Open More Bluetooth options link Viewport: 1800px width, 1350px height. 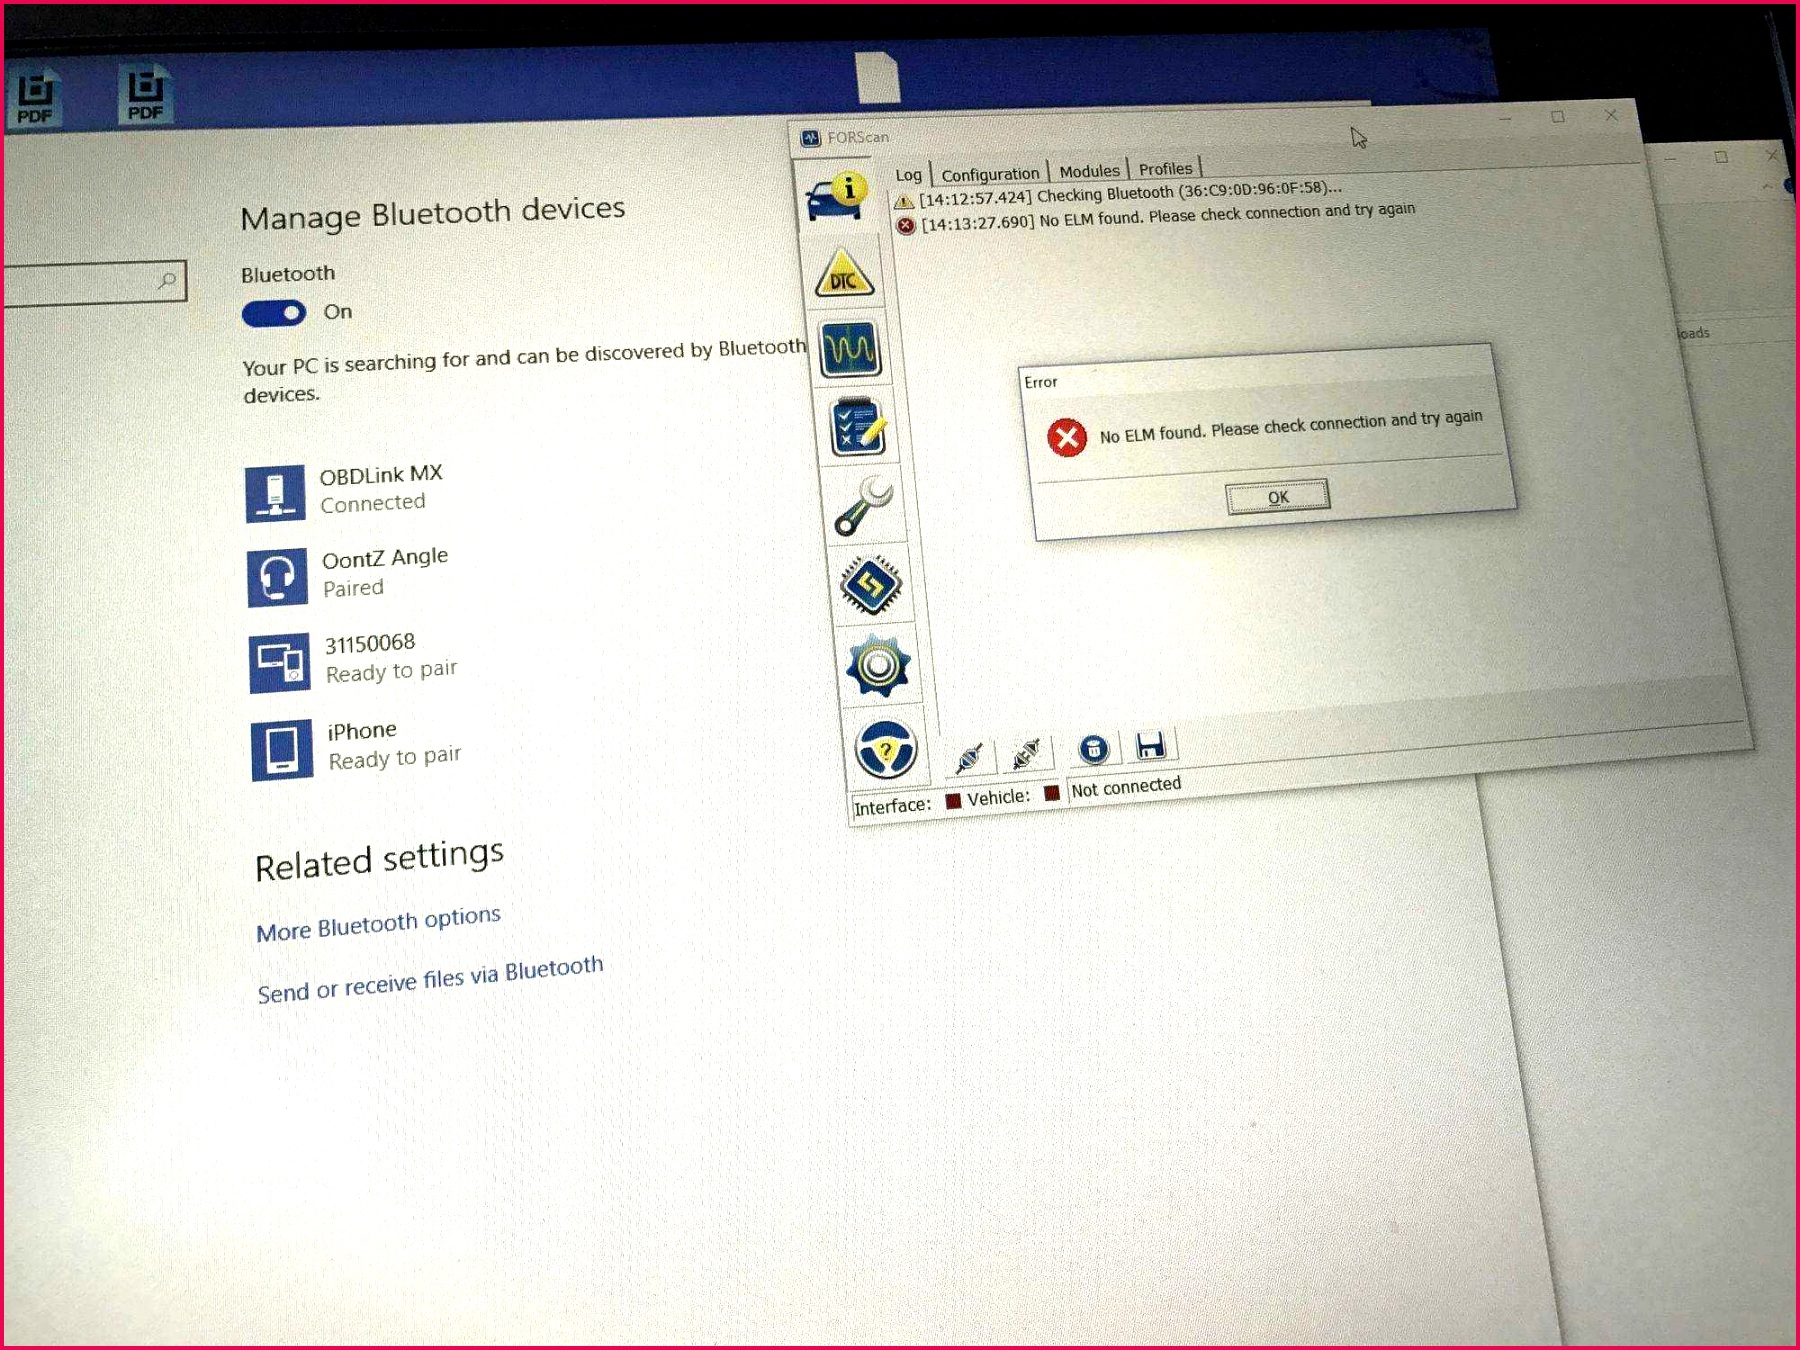(378, 924)
